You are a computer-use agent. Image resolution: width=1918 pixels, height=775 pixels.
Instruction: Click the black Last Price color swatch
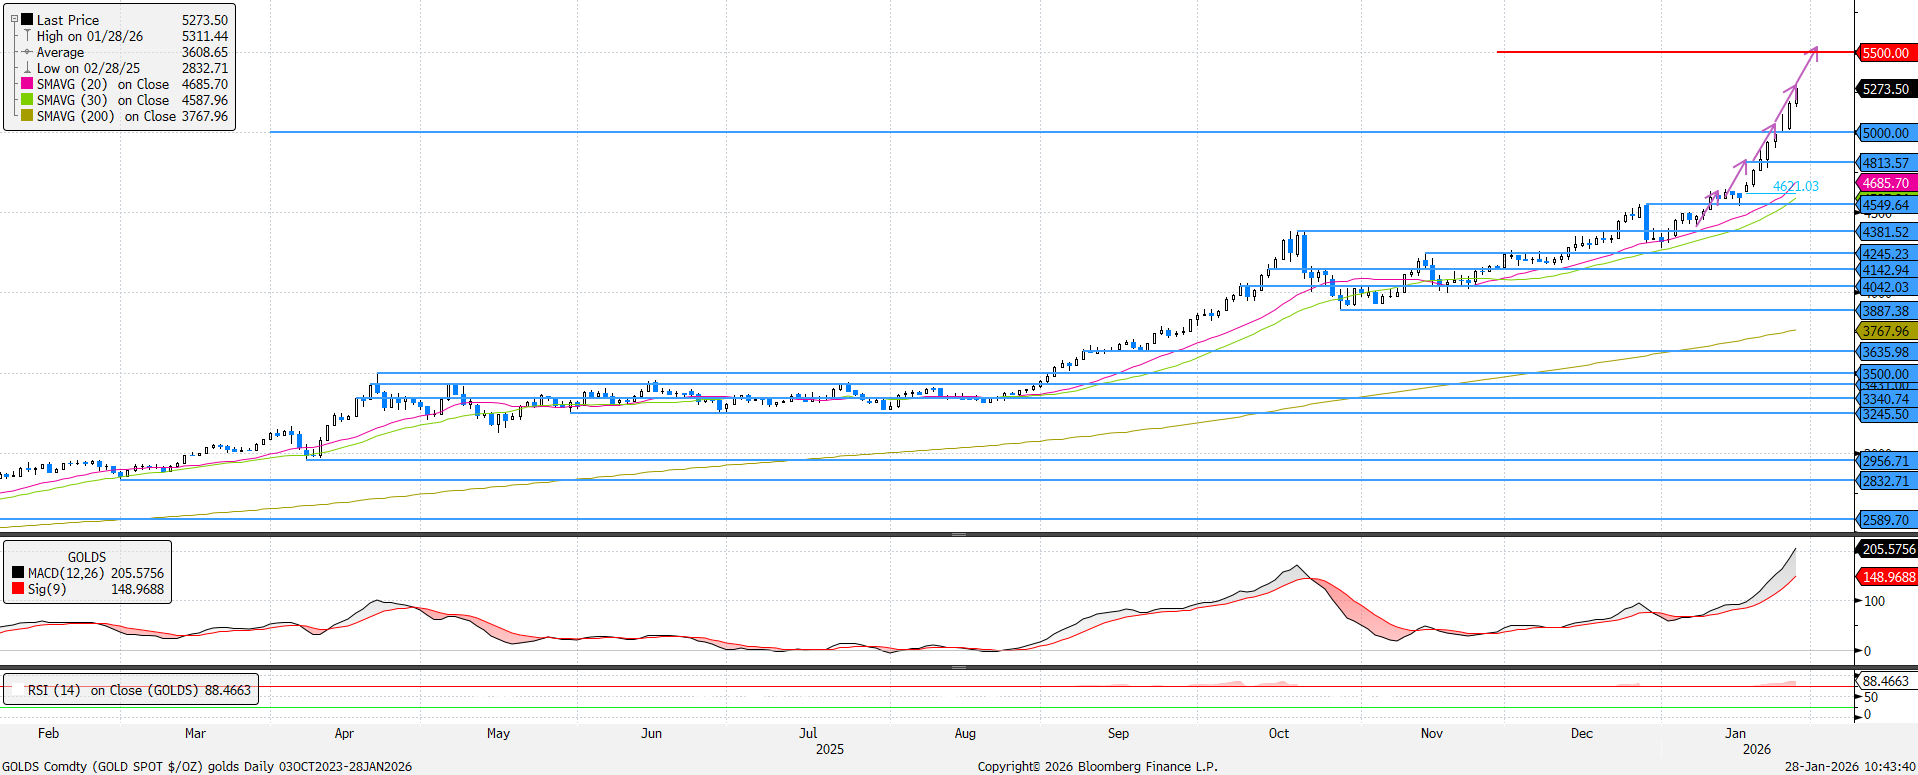tap(27, 20)
